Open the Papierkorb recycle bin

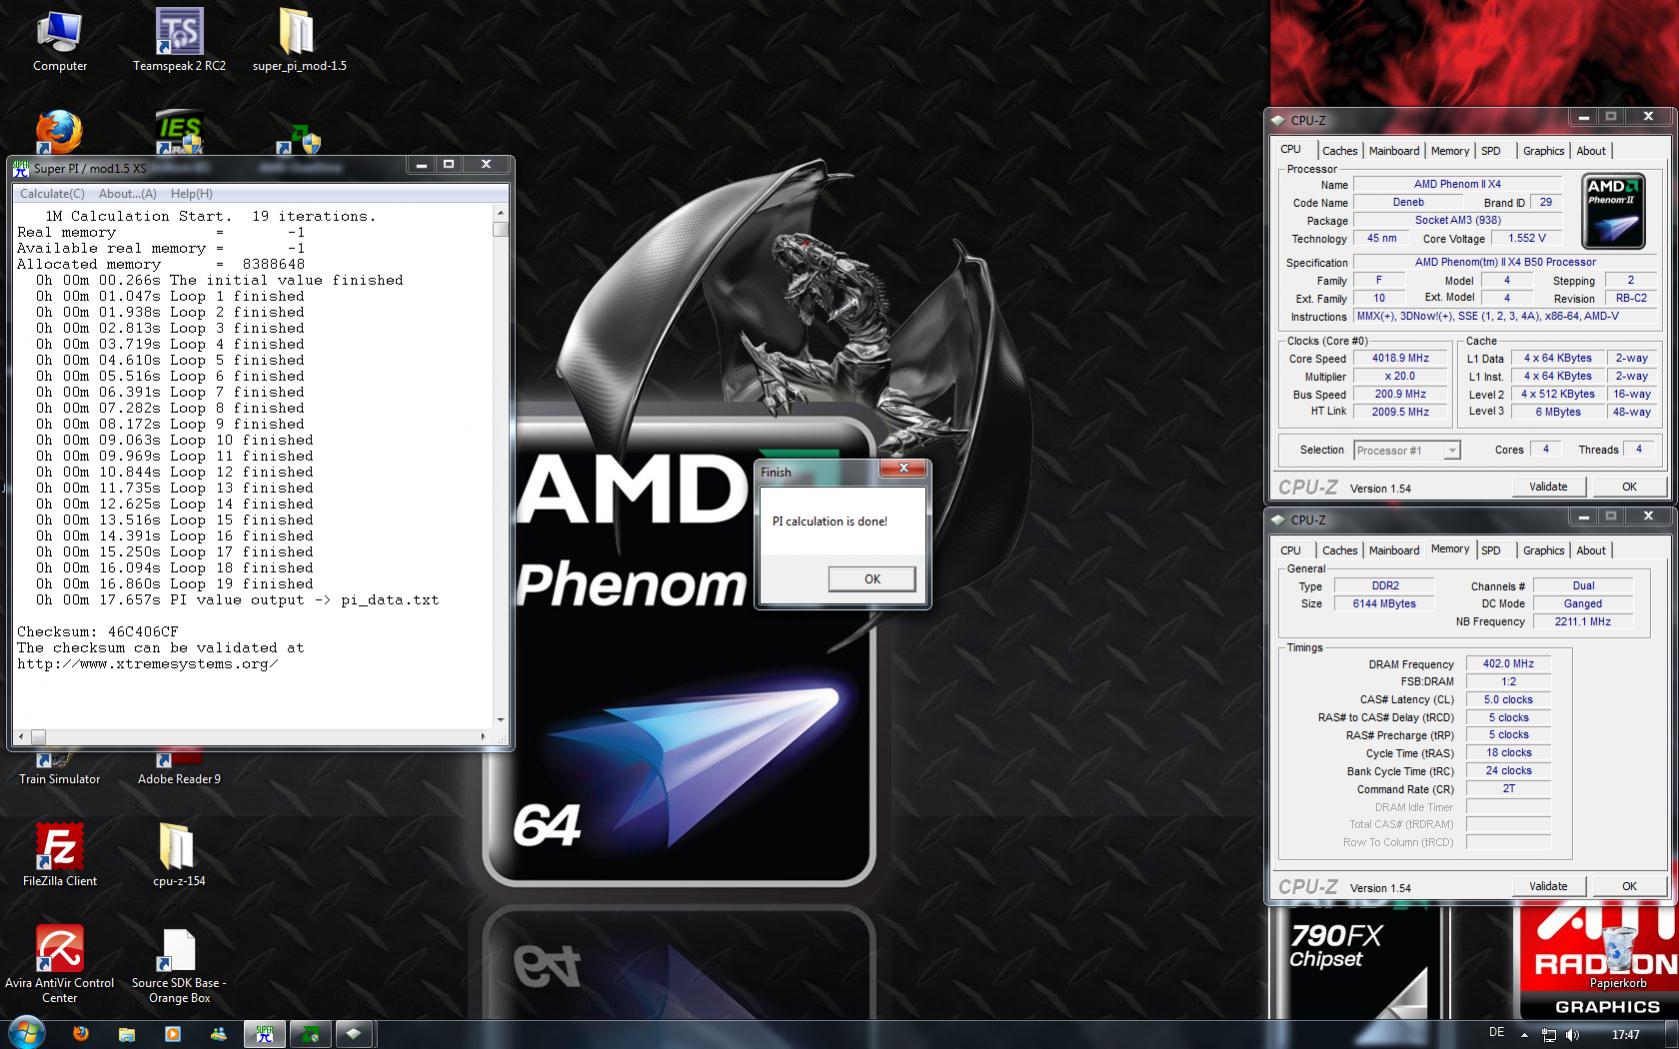click(x=1618, y=958)
